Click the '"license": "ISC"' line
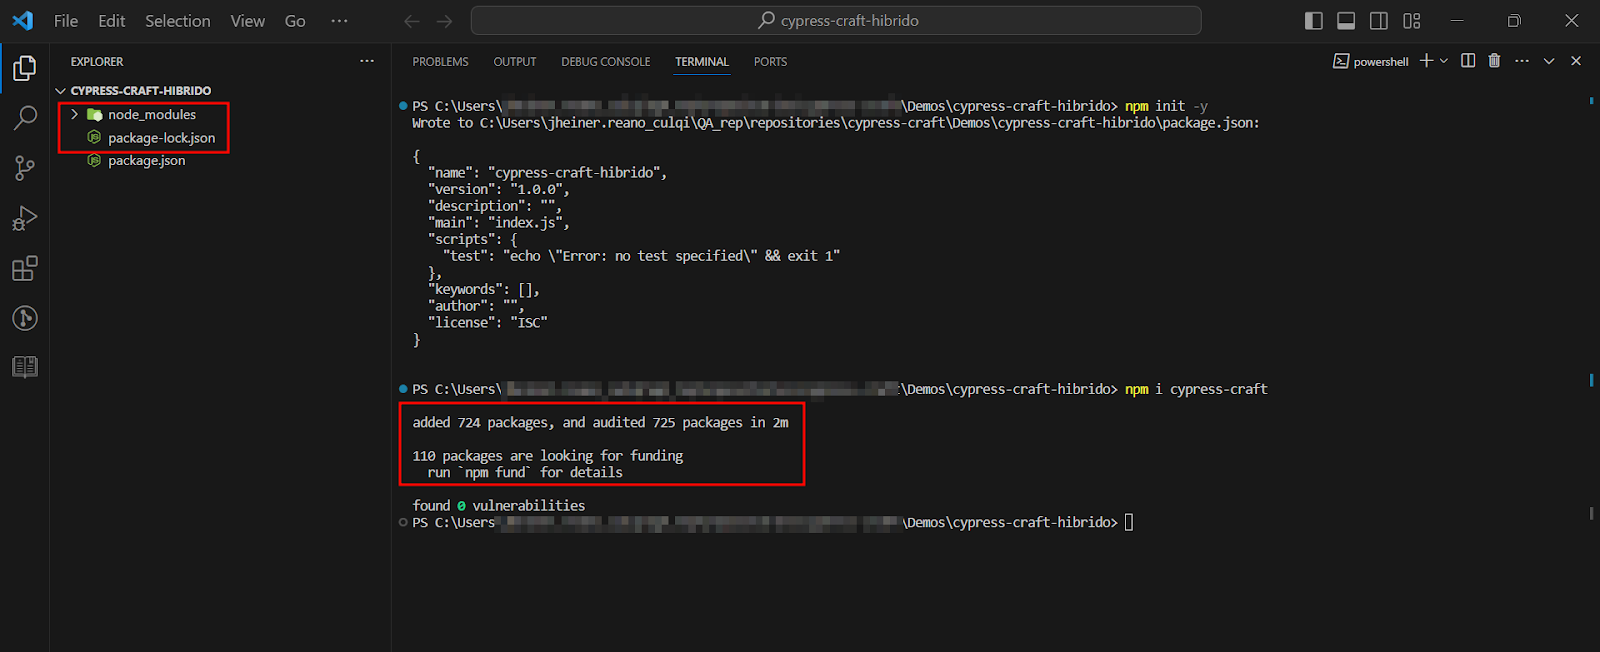Image resolution: width=1600 pixels, height=652 pixels. click(488, 323)
